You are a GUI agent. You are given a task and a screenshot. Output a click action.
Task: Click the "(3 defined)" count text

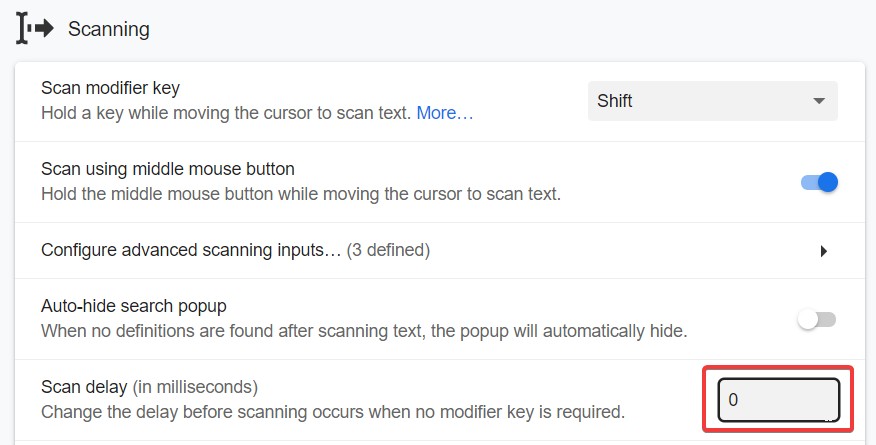(x=388, y=250)
